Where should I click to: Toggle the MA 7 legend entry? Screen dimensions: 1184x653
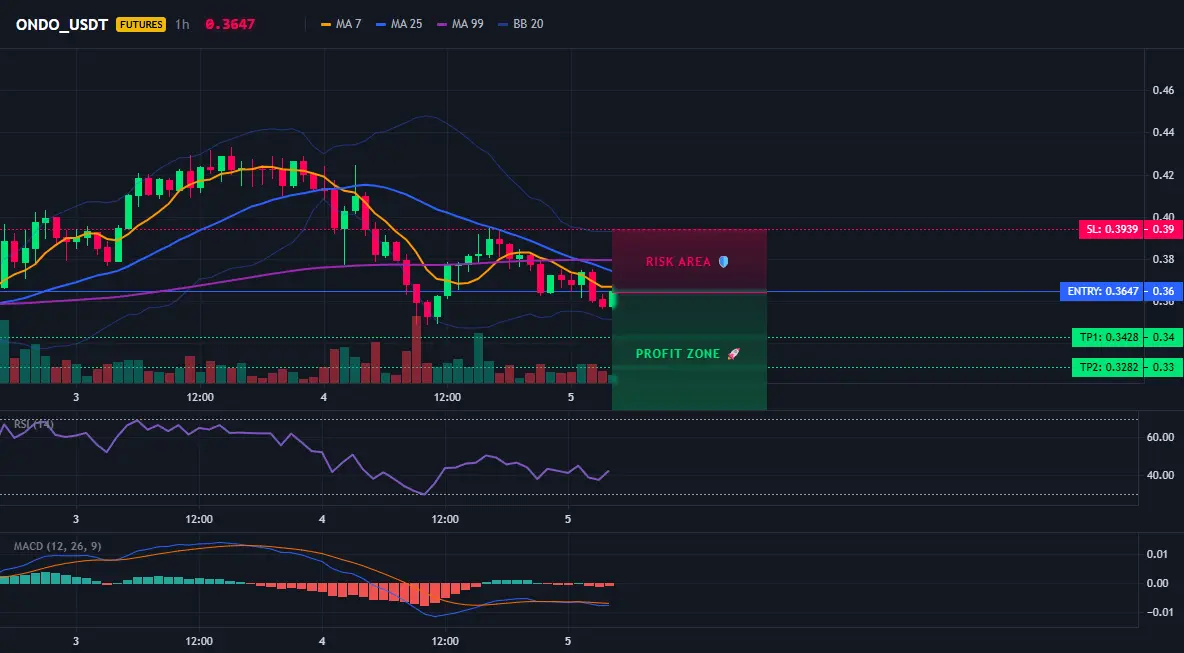tap(341, 24)
